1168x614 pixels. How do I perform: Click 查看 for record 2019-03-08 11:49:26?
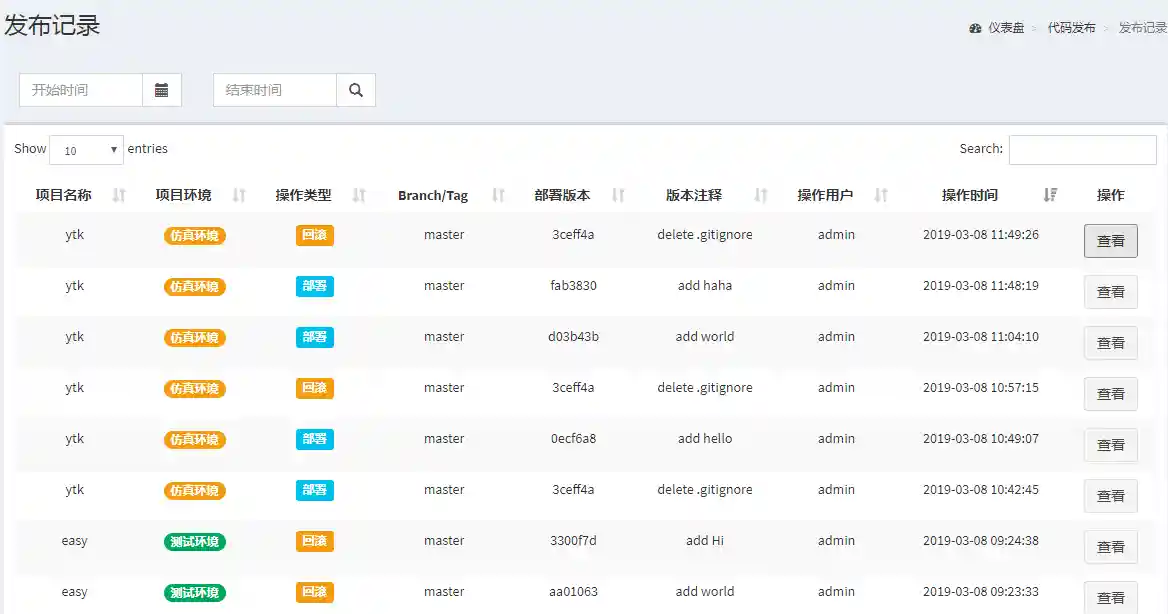(x=1111, y=241)
